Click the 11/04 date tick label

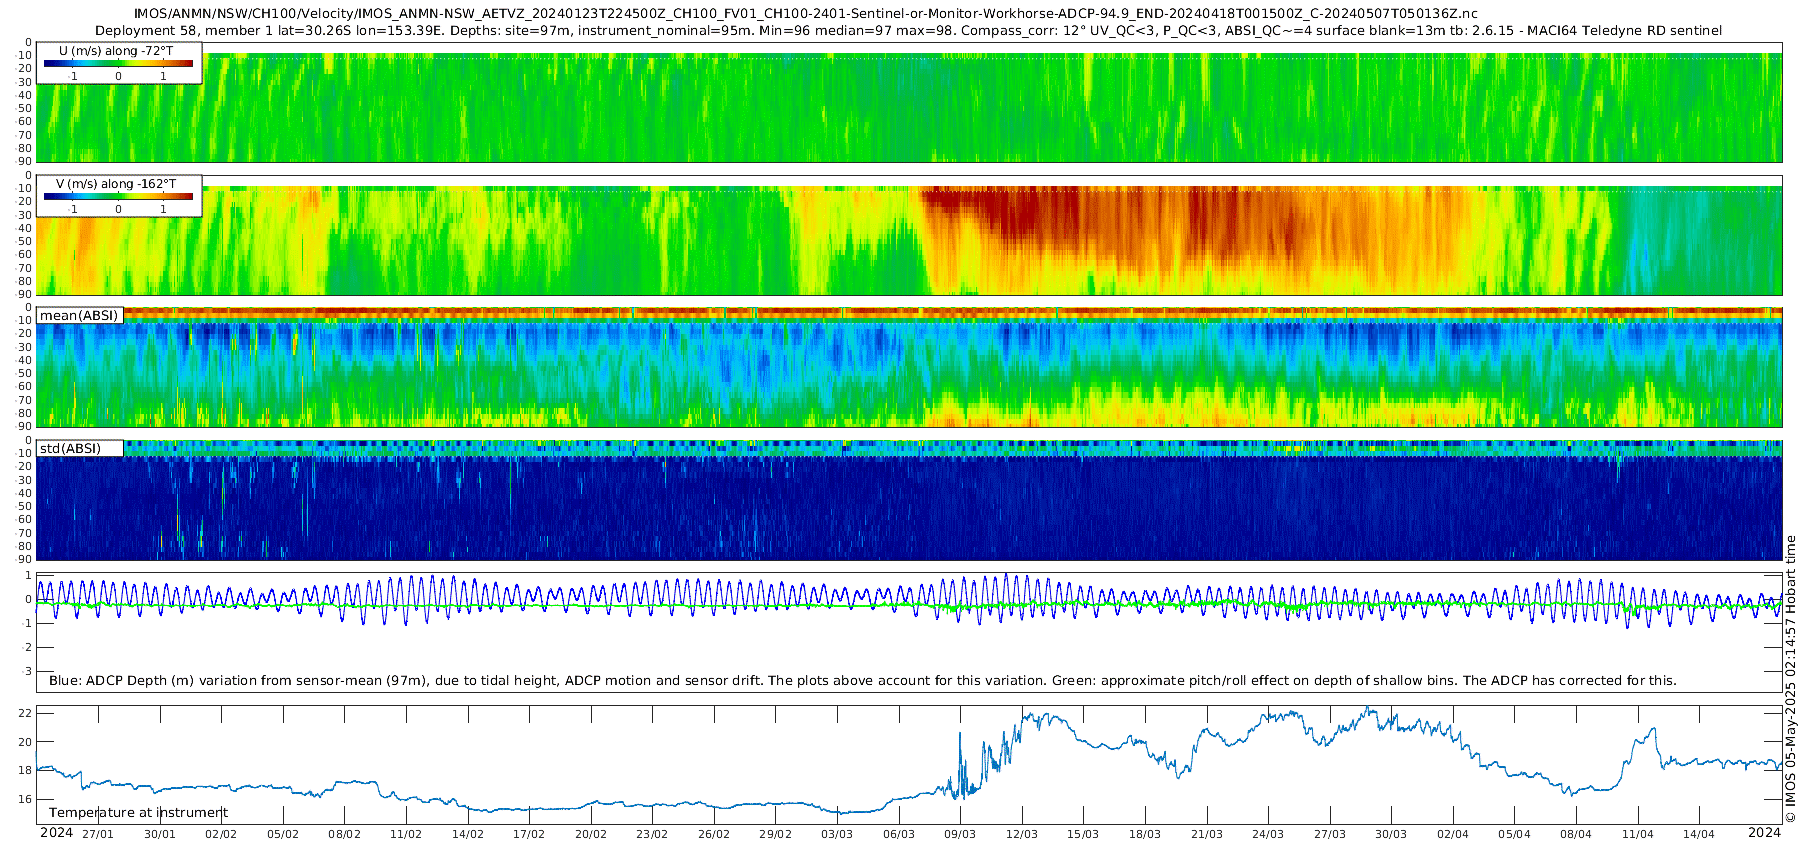pos(1637,834)
